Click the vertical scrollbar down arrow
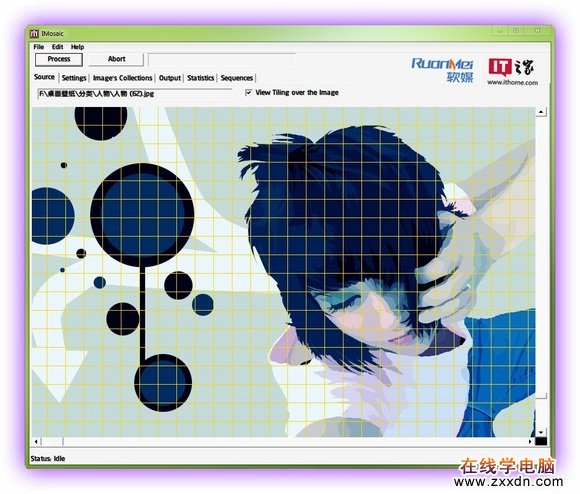580x494 pixels. coord(541,432)
